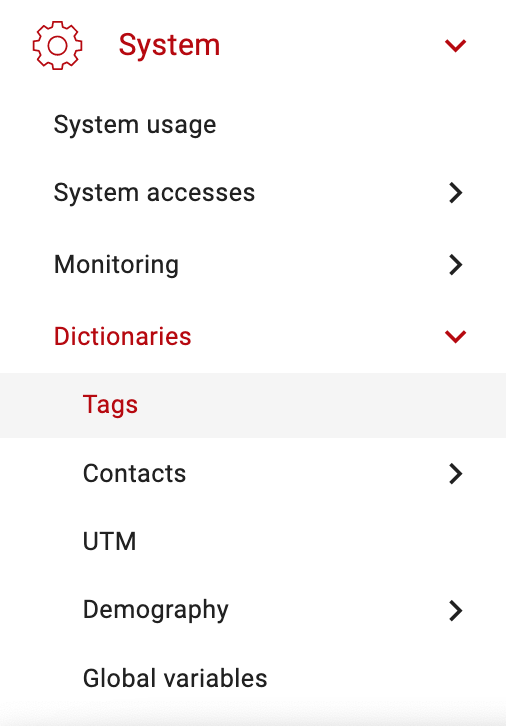Expand Demography using its chevron icon

point(456,610)
